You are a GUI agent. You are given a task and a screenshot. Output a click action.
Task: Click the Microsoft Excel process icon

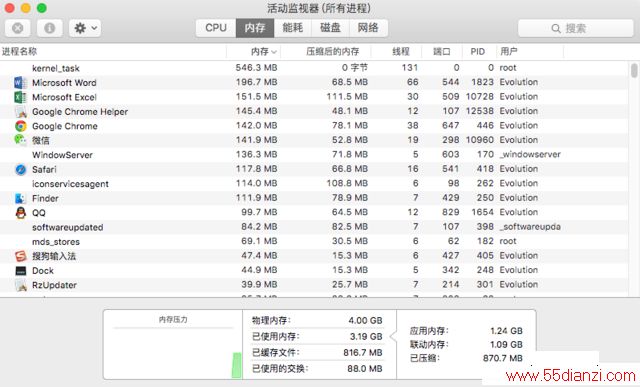click(20, 97)
